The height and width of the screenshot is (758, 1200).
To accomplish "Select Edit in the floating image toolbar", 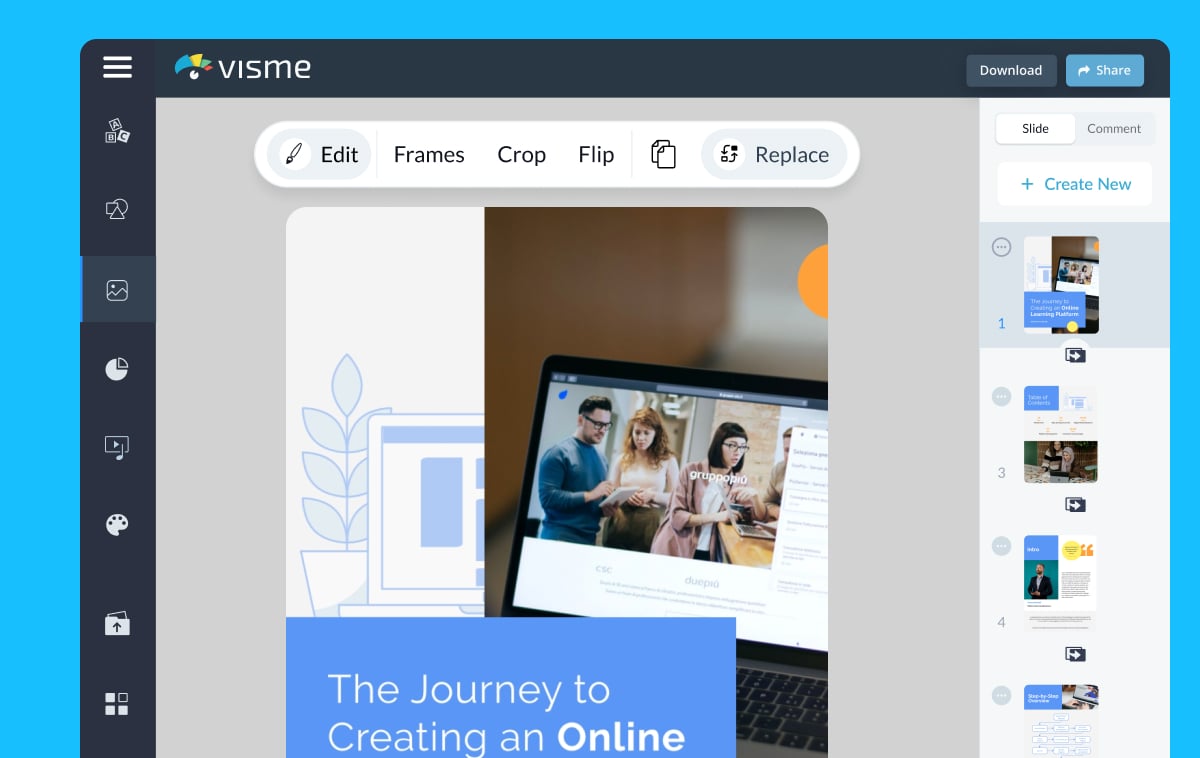I will [319, 154].
